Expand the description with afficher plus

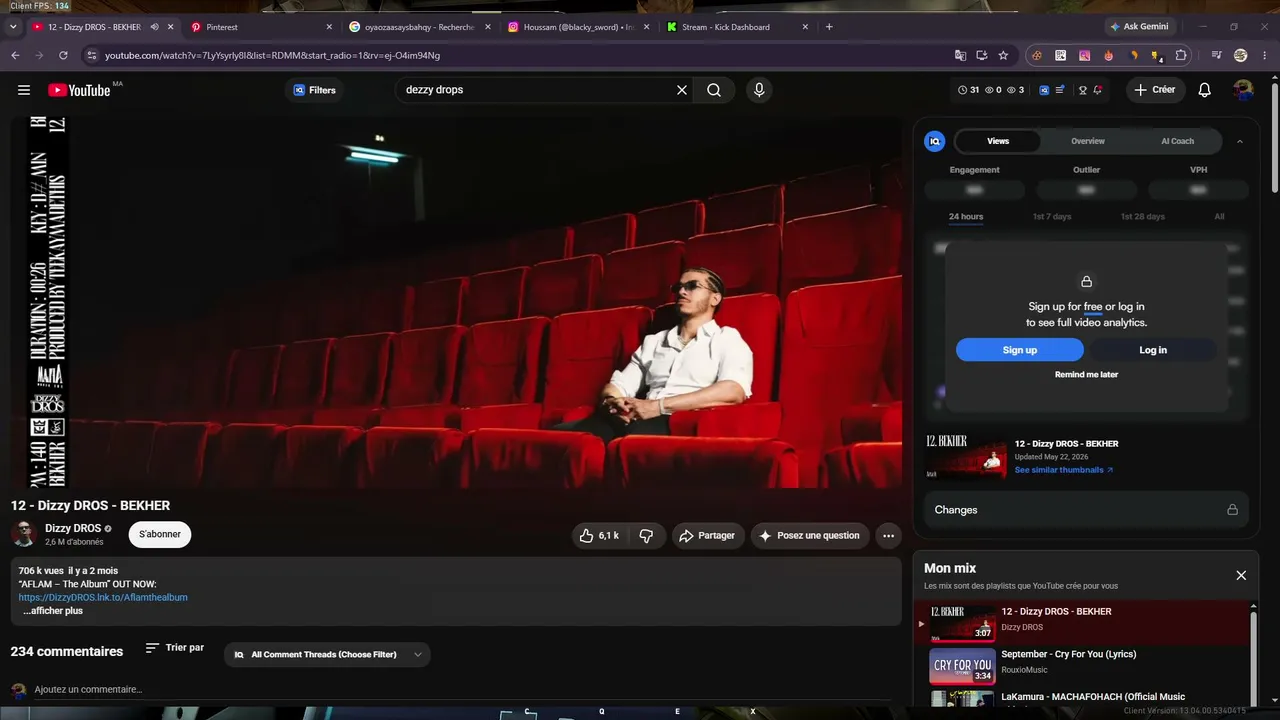pos(53,611)
